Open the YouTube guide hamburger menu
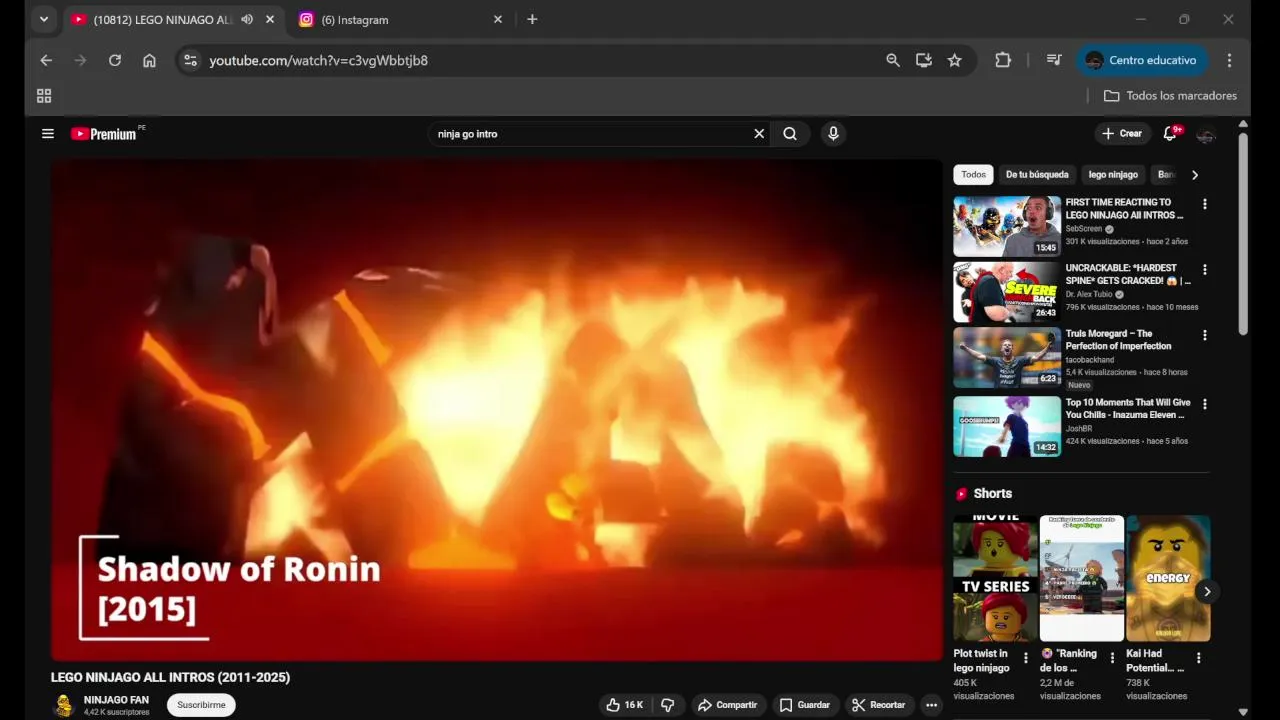 [x=47, y=133]
